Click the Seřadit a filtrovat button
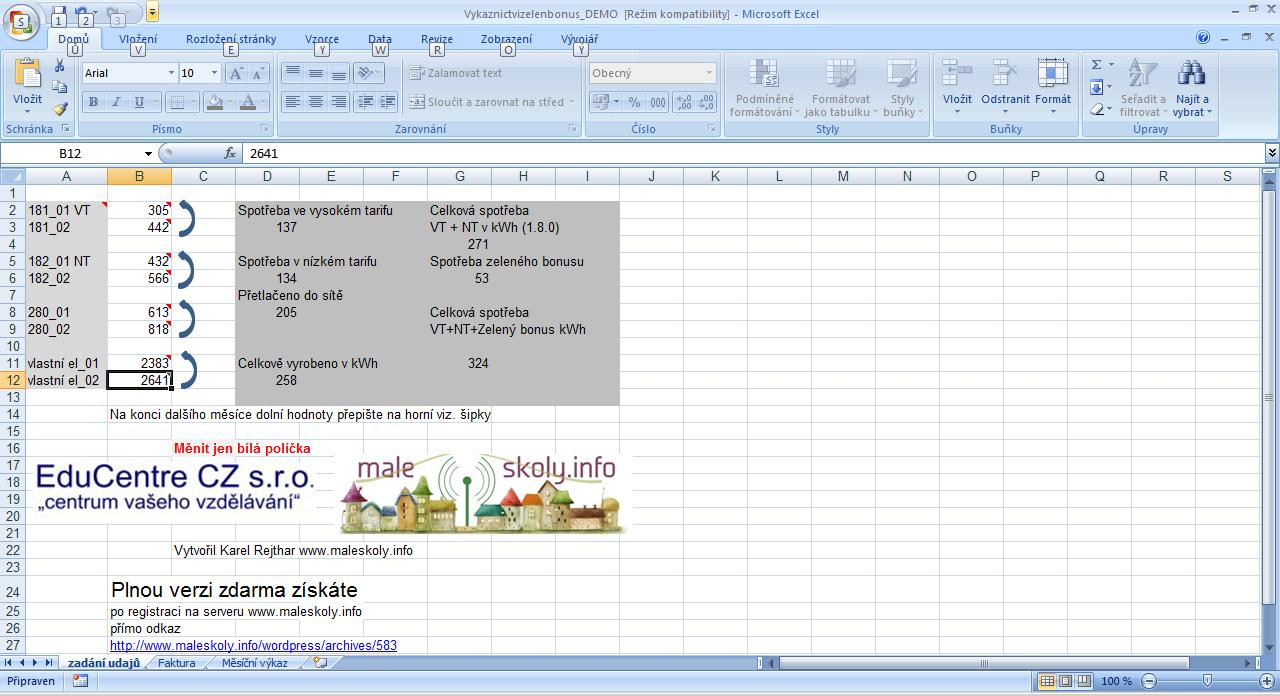This screenshot has height=696, width=1280. click(1143, 88)
